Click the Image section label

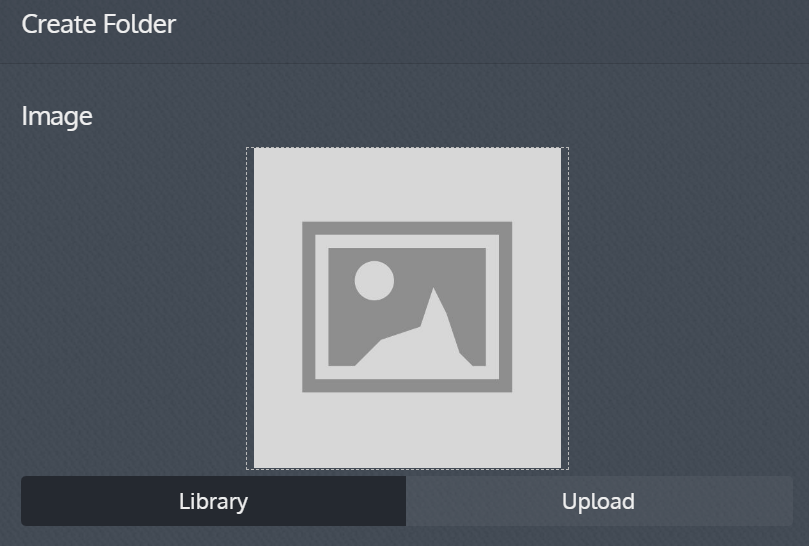coord(57,117)
